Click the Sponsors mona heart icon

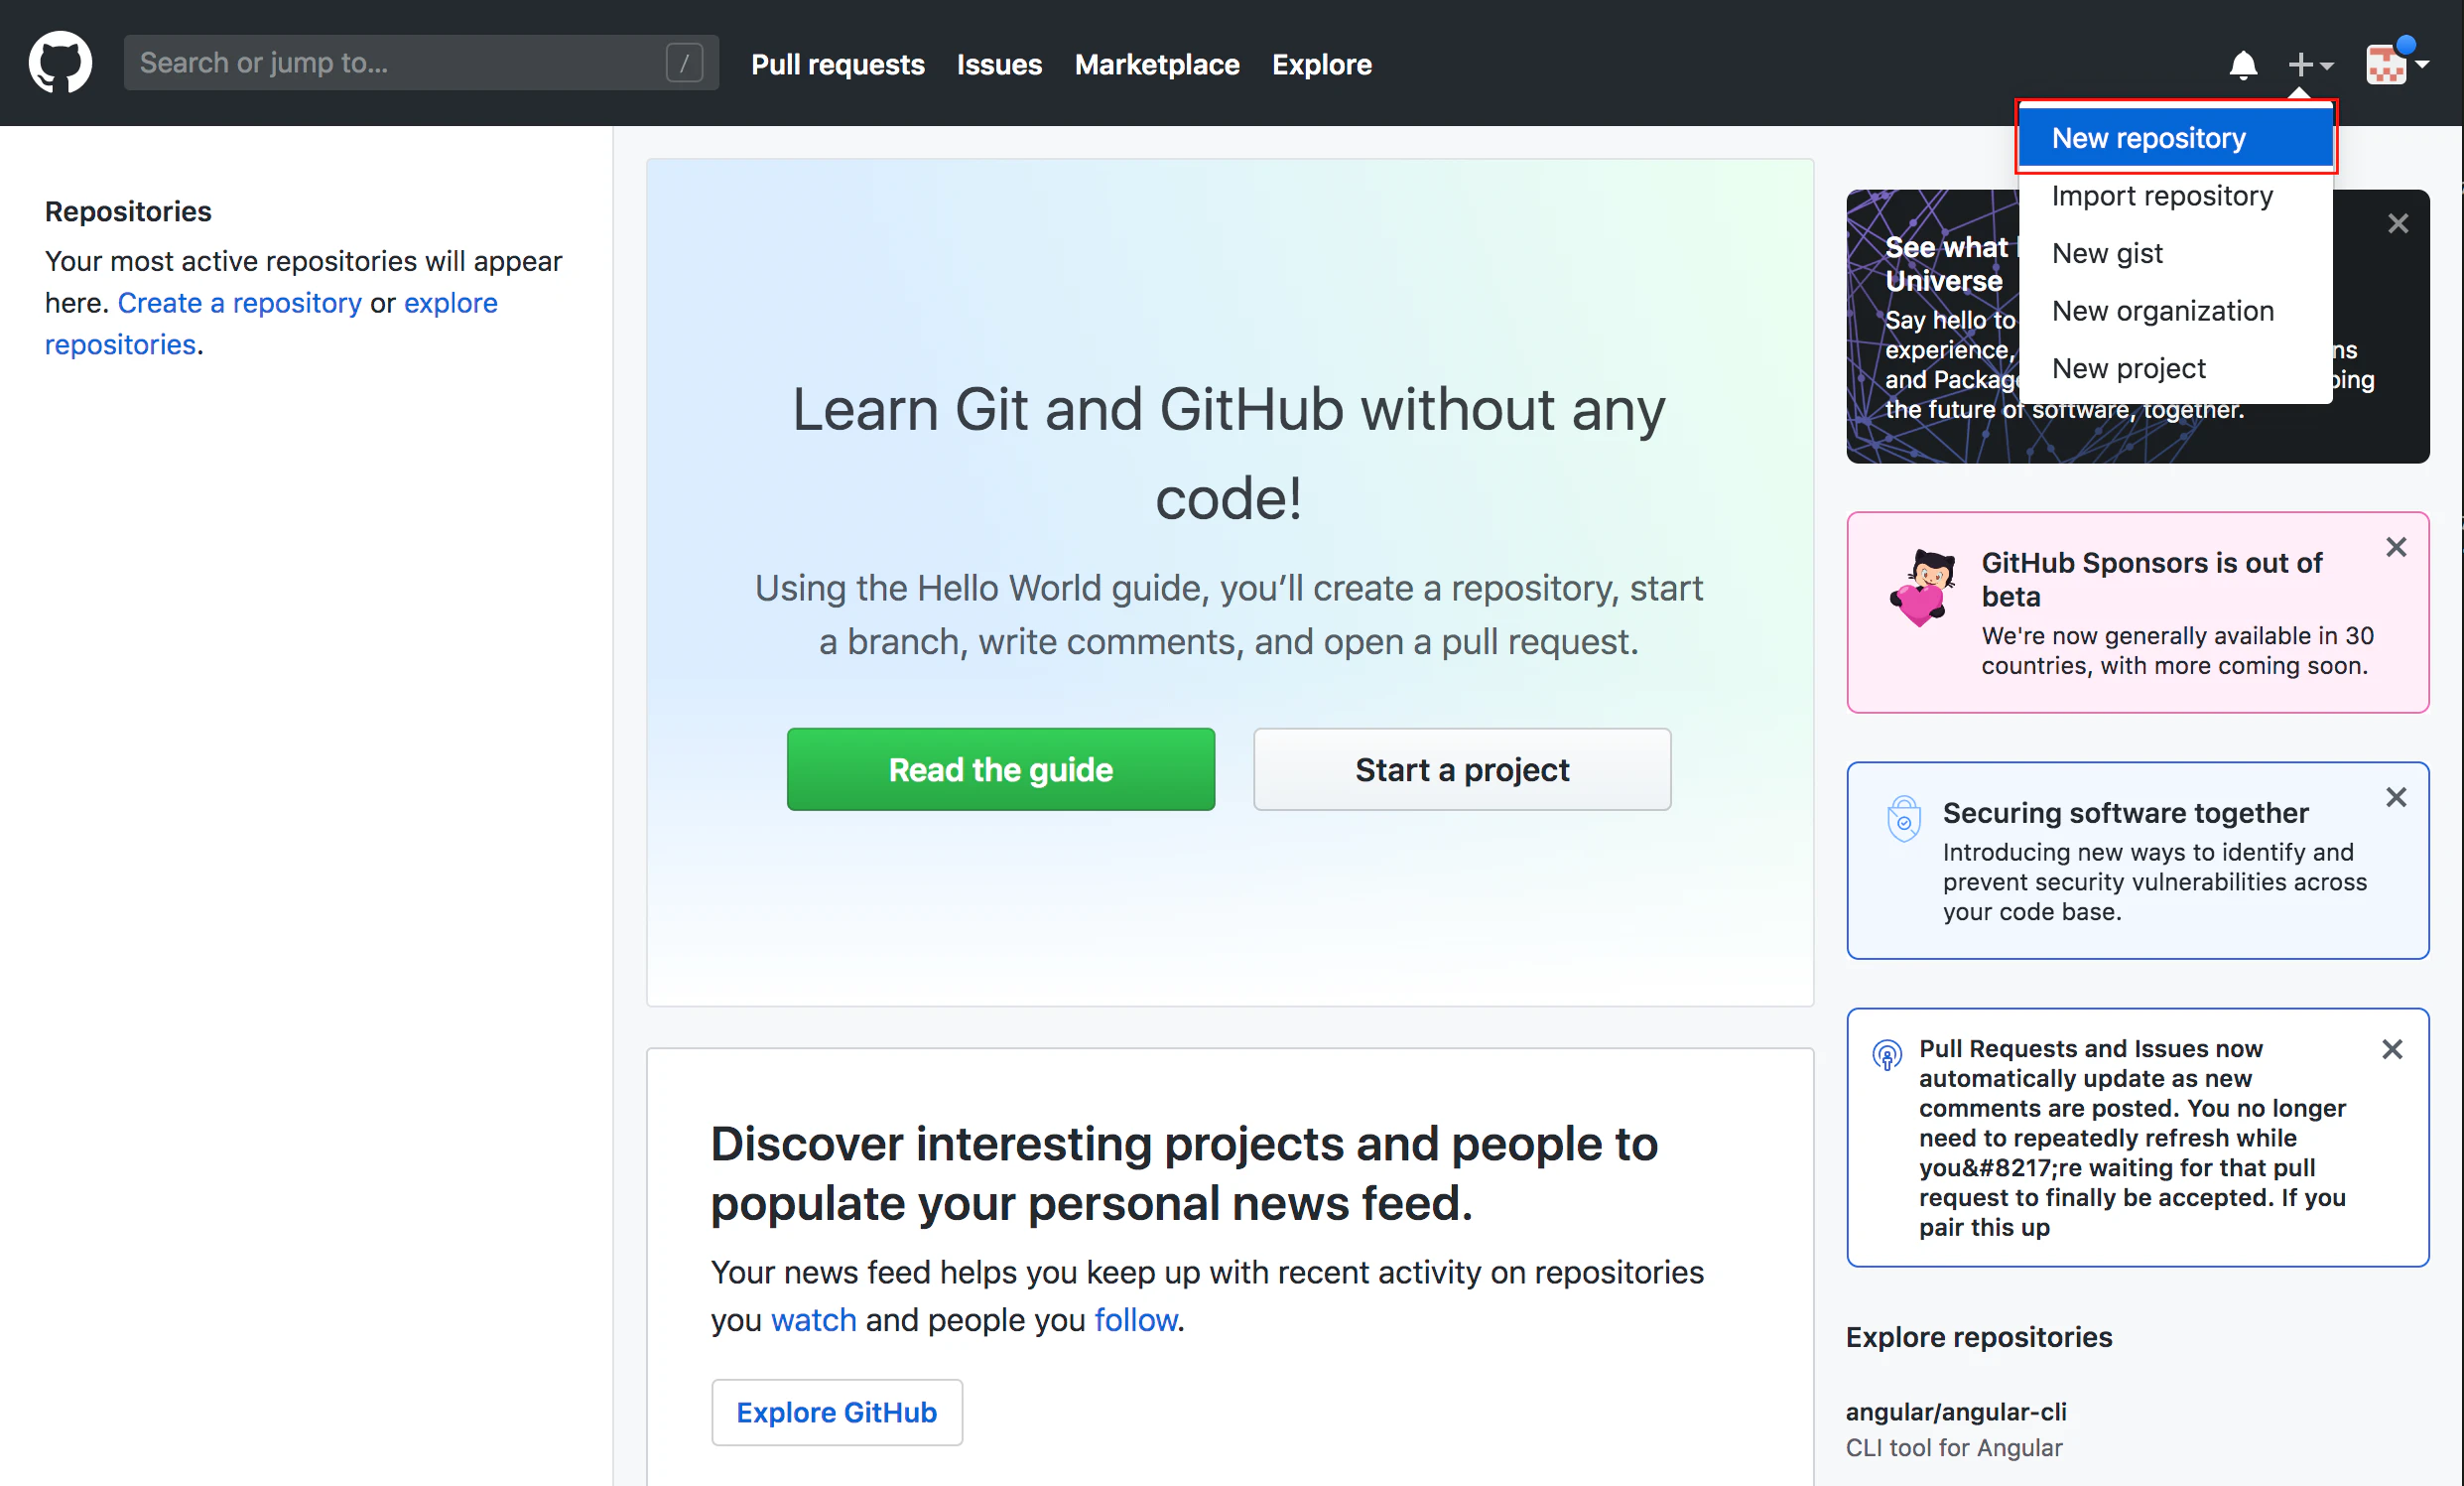(1921, 588)
